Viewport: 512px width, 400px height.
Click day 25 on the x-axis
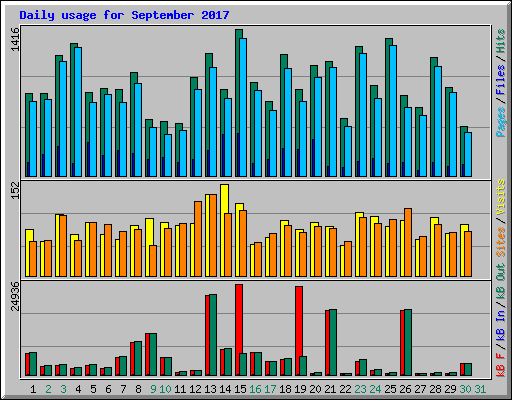coord(390,389)
